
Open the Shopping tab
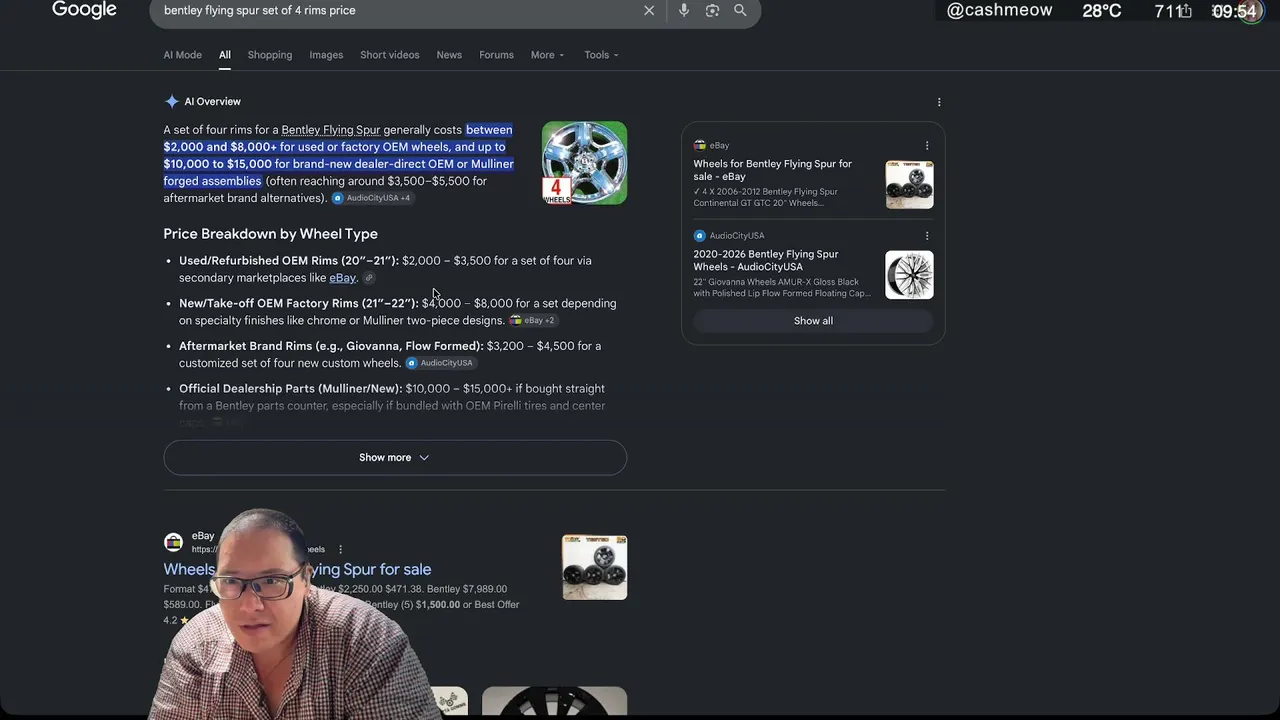pyautogui.click(x=270, y=55)
